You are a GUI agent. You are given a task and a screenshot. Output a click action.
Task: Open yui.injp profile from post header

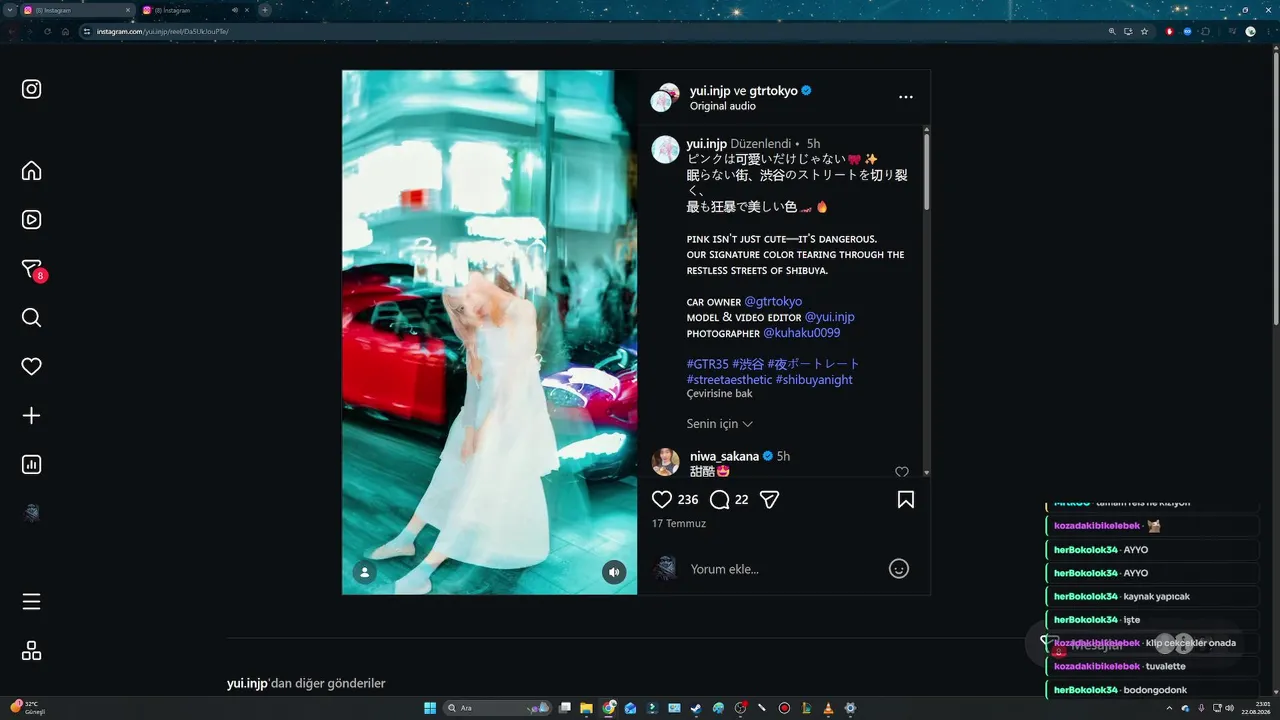coord(710,90)
